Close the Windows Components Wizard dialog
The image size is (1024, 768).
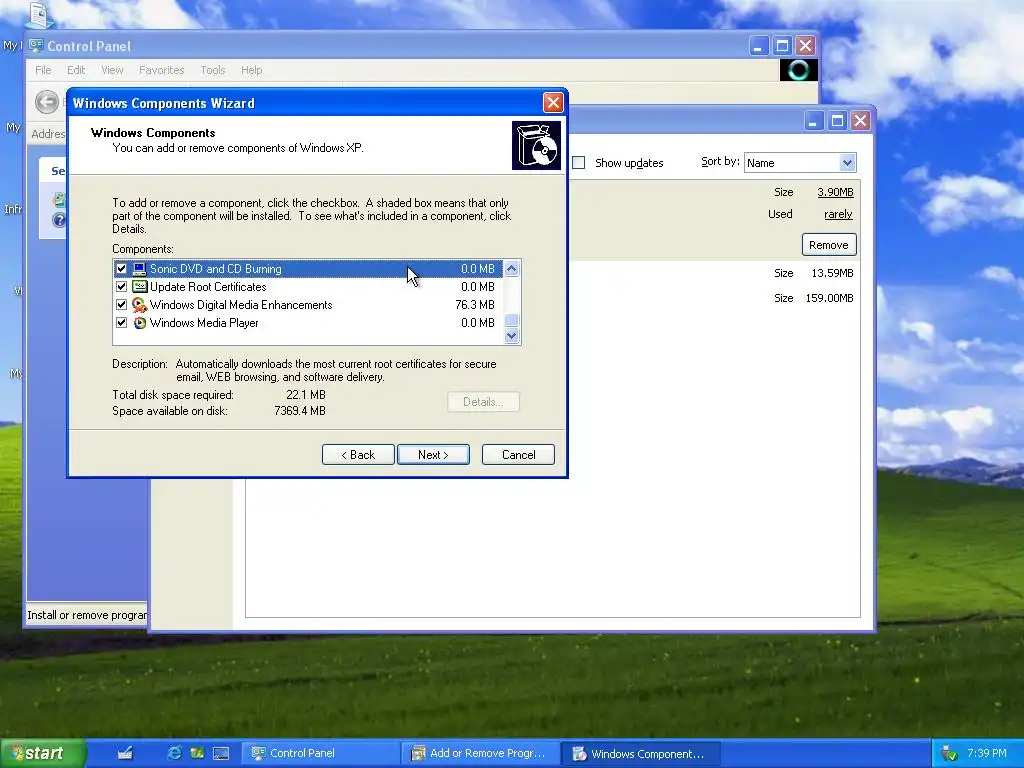(553, 103)
